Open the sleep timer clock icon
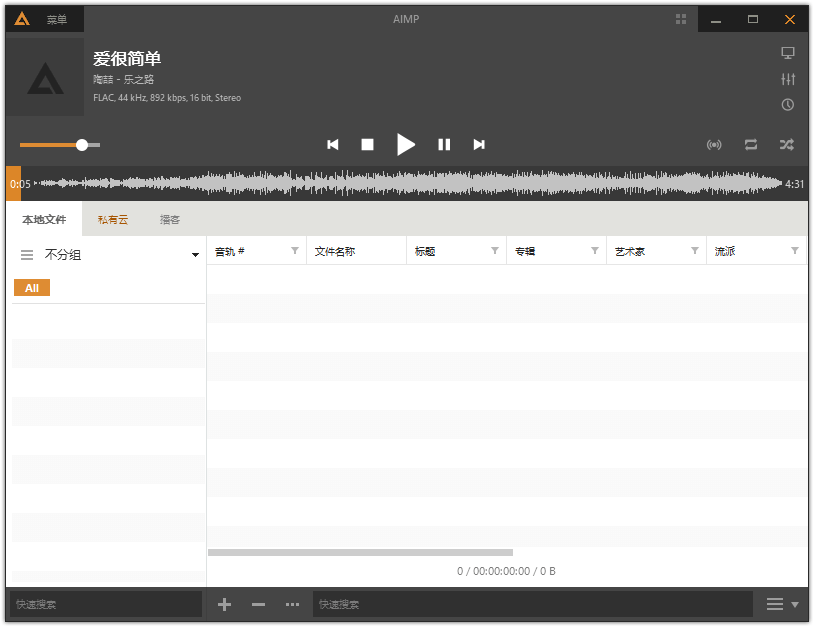Screen dimensions: 814x627 click(x=788, y=104)
